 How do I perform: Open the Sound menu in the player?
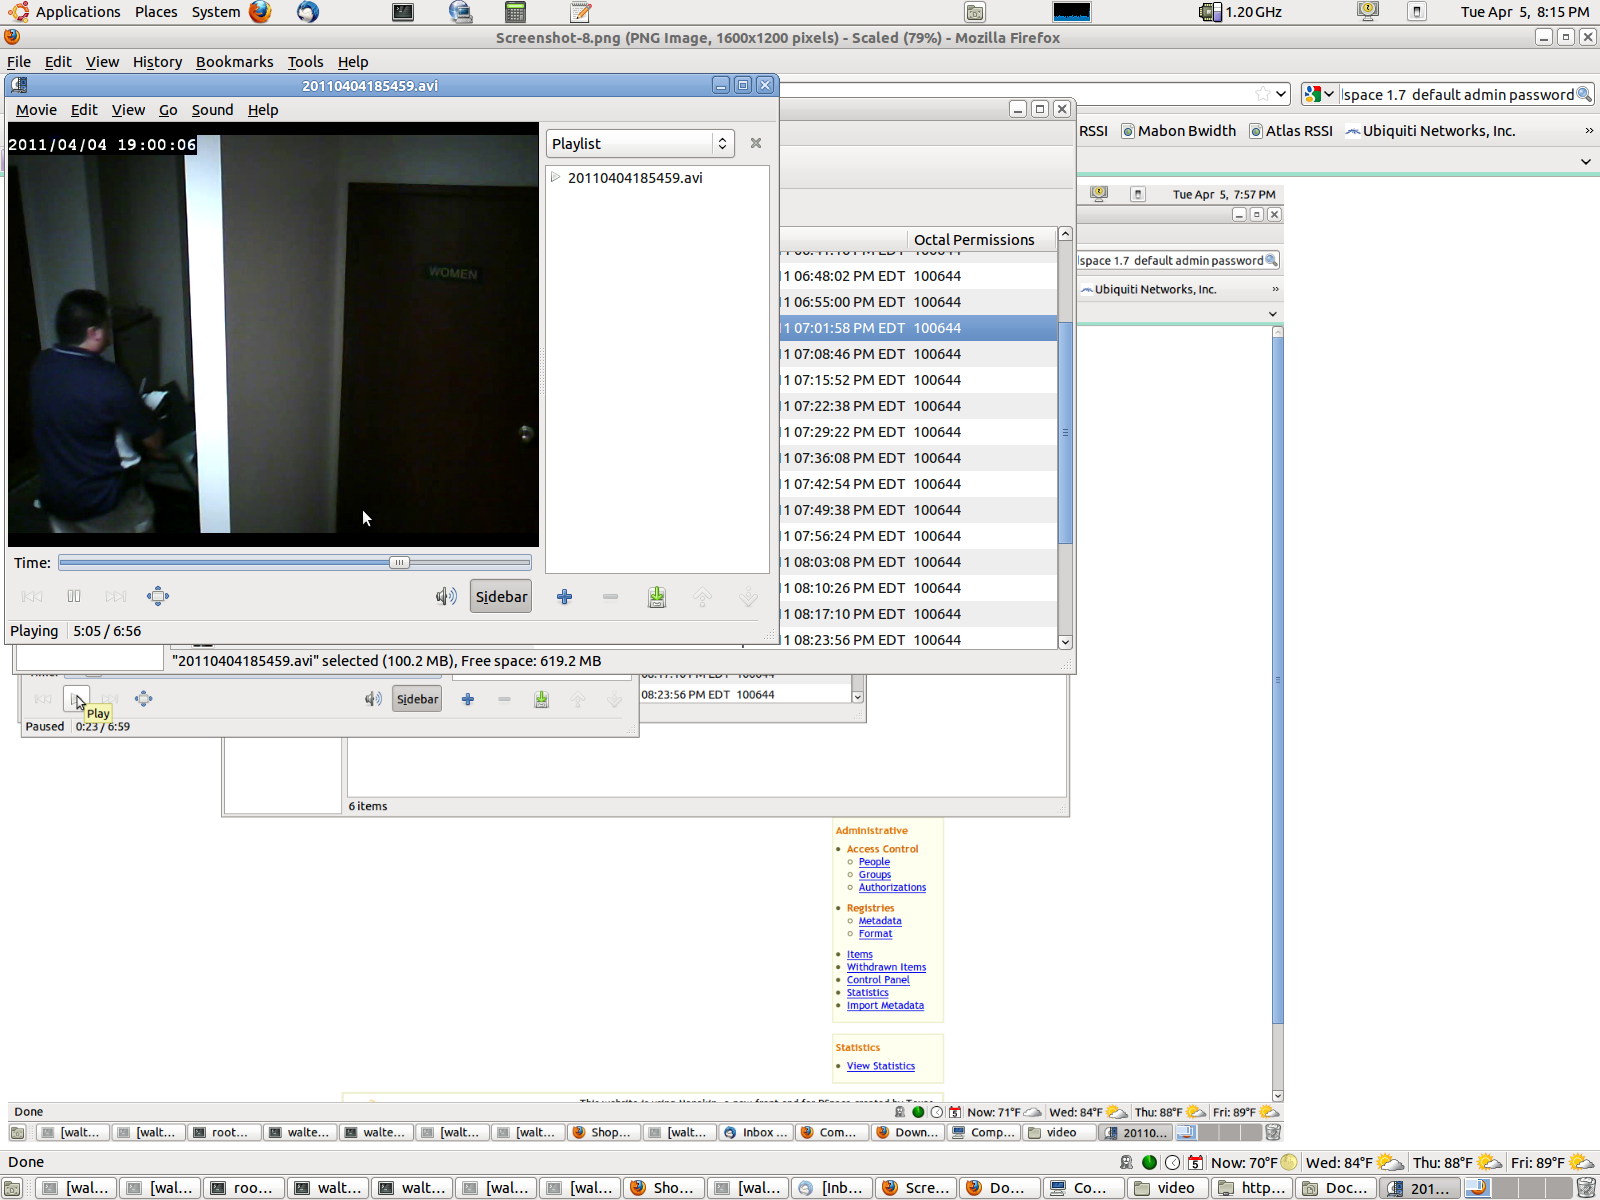pyautogui.click(x=212, y=110)
